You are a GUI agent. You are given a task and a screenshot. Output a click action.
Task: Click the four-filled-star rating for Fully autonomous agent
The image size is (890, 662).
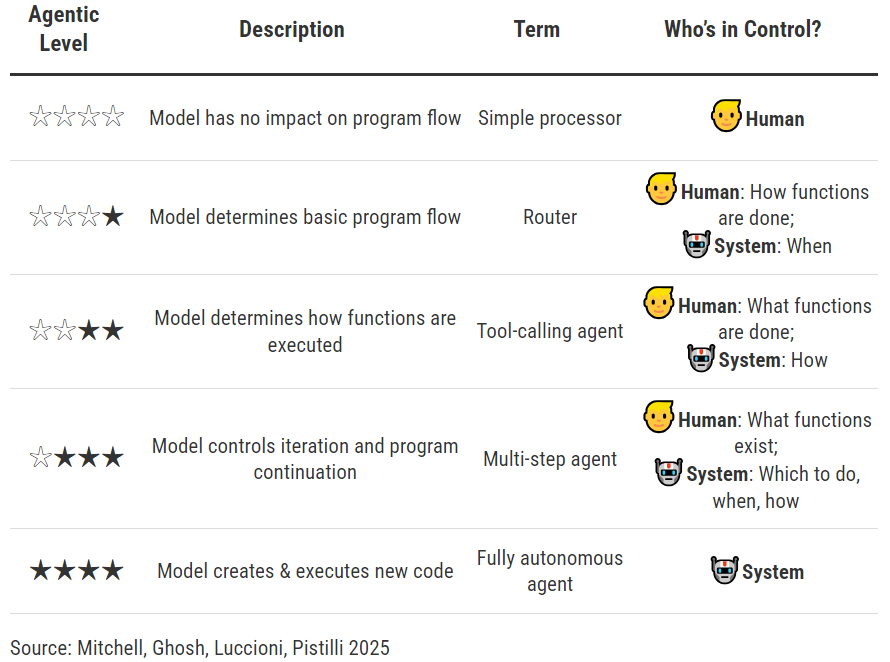click(76, 571)
